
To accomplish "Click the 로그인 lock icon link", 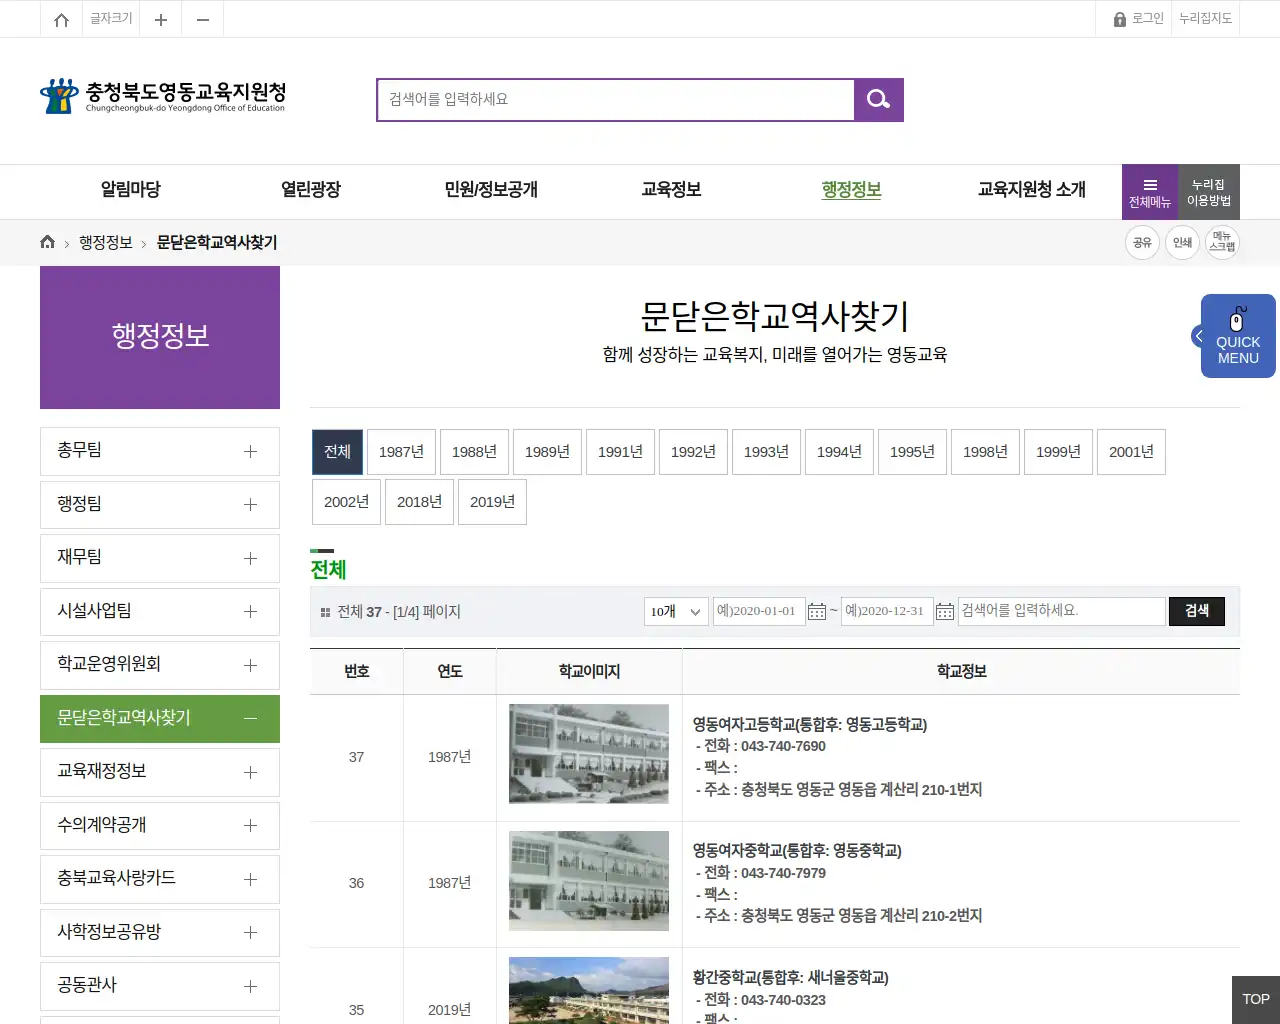I will 1138,19.
